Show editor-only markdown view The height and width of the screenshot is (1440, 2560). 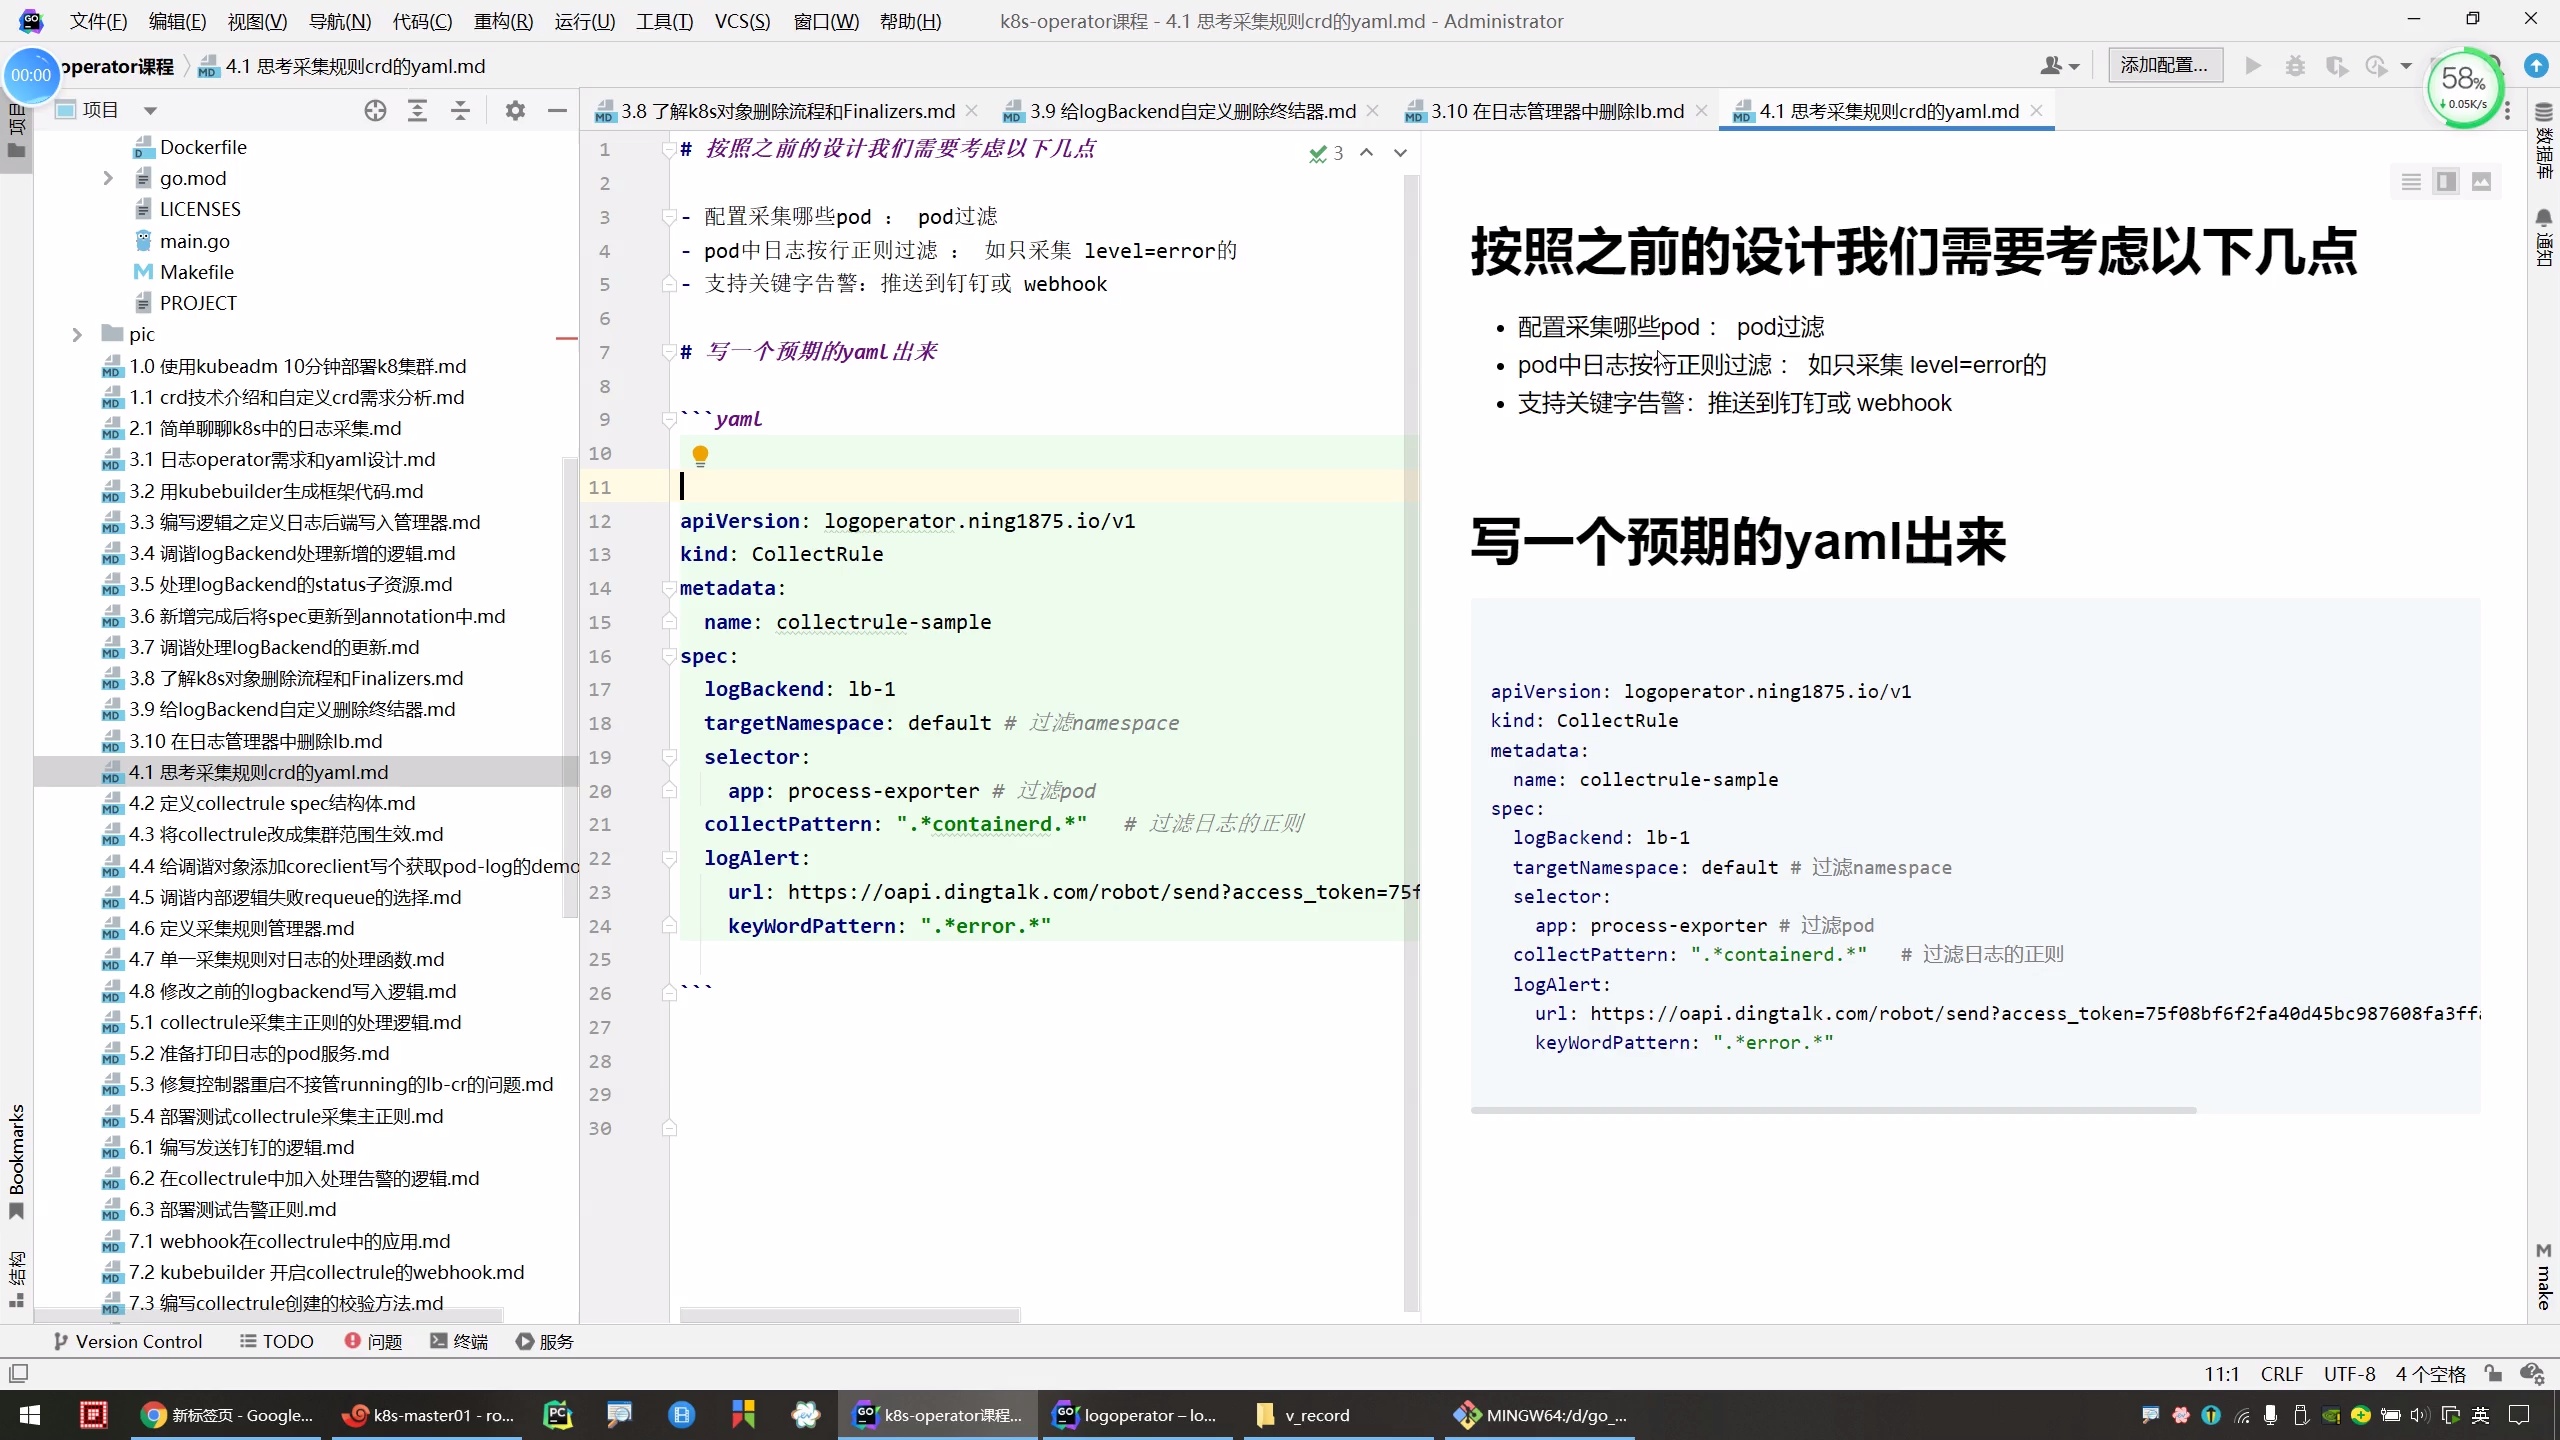coord(2410,182)
